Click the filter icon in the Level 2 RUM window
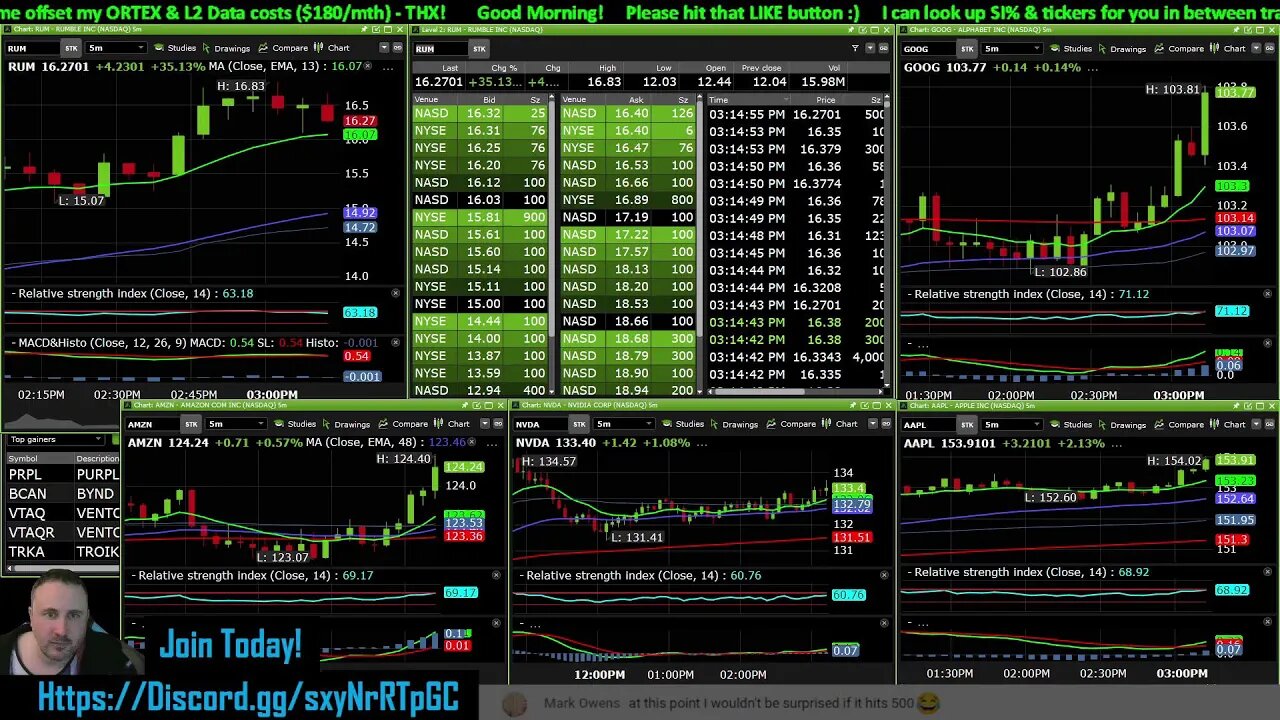 point(855,48)
